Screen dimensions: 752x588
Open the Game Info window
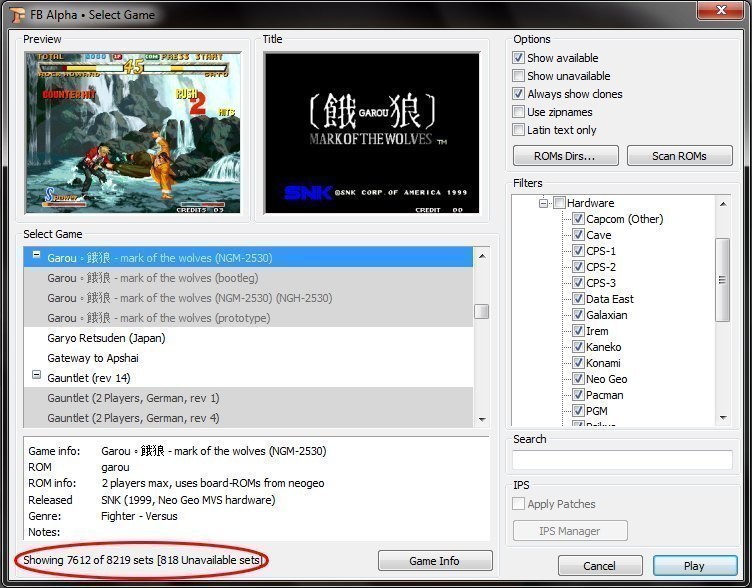435,561
